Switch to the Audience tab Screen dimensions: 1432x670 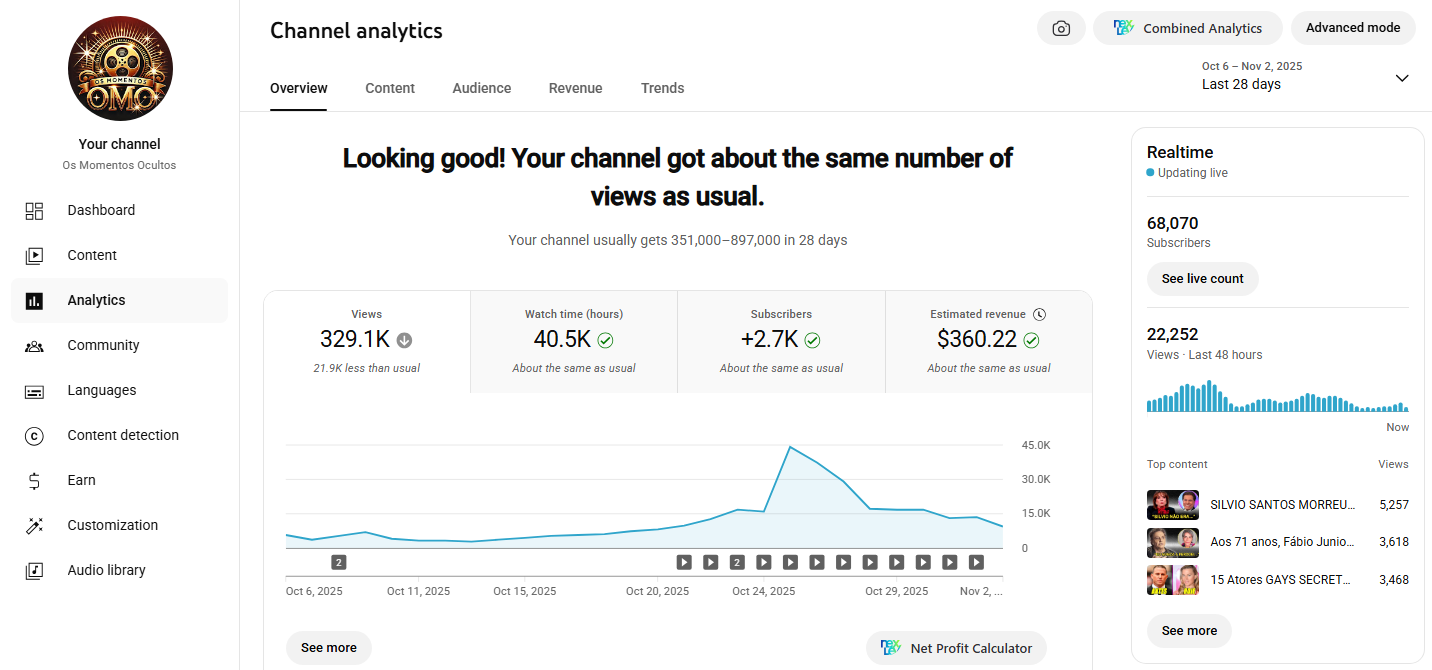click(x=481, y=88)
